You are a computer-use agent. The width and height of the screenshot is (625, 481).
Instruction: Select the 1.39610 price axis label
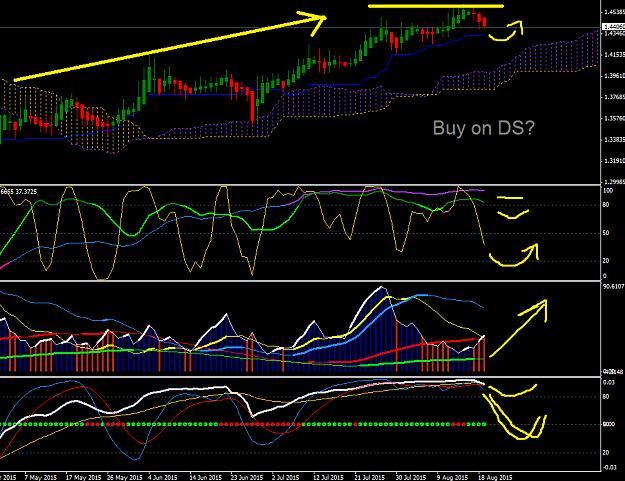[x=614, y=76]
